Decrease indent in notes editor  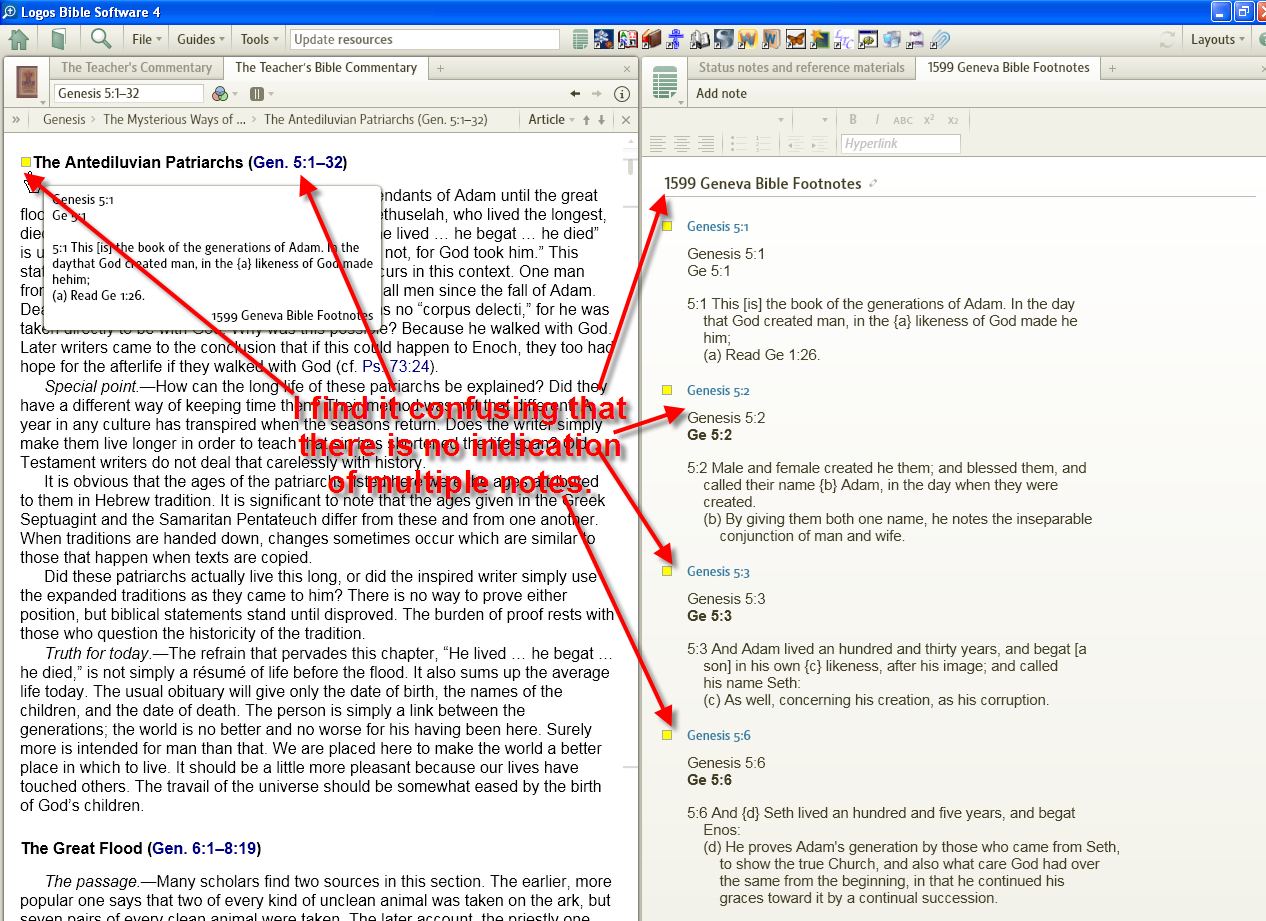pyautogui.click(x=796, y=144)
